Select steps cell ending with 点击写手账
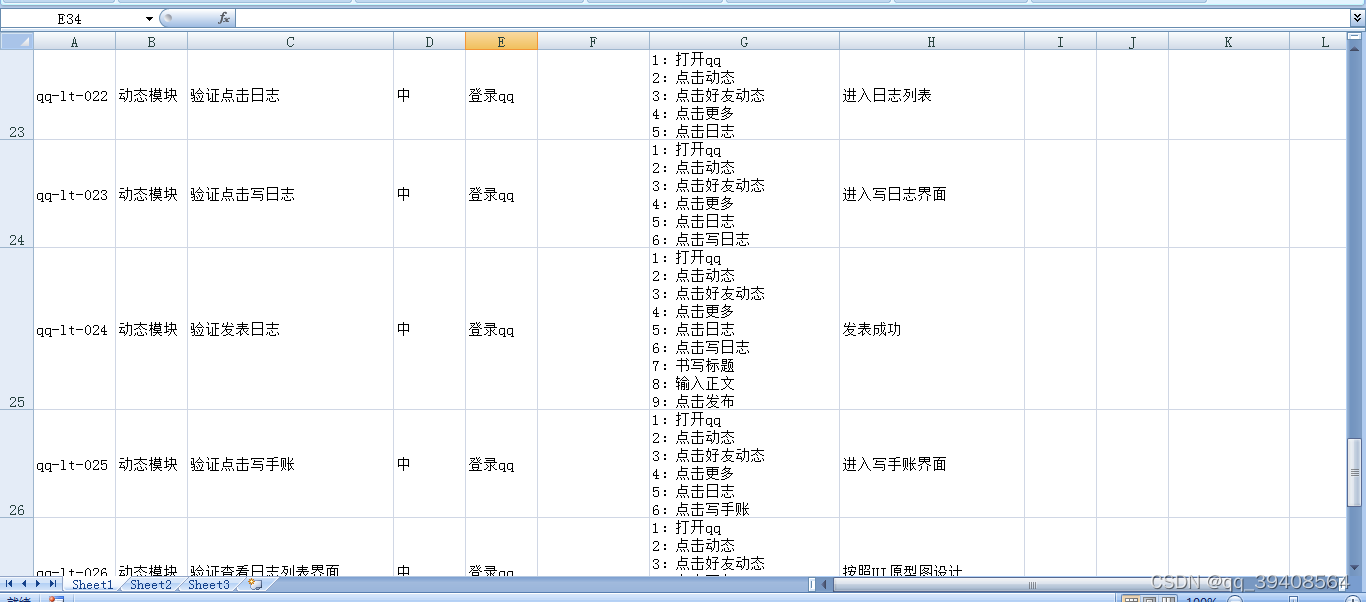The width and height of the screenshot is (1366, 602). pos(744,464)
